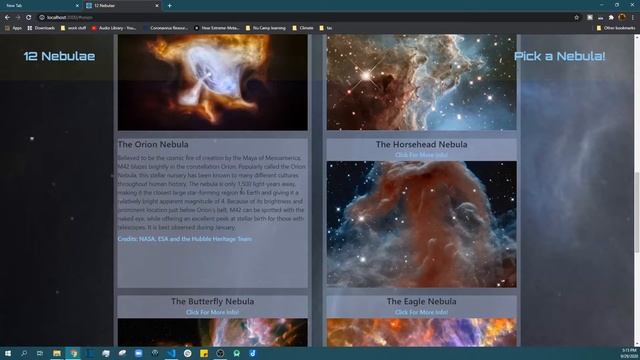Open the Coronavirus Resource bookmark
The height and width of the screenshot is (360, 640).
(166, 28)
